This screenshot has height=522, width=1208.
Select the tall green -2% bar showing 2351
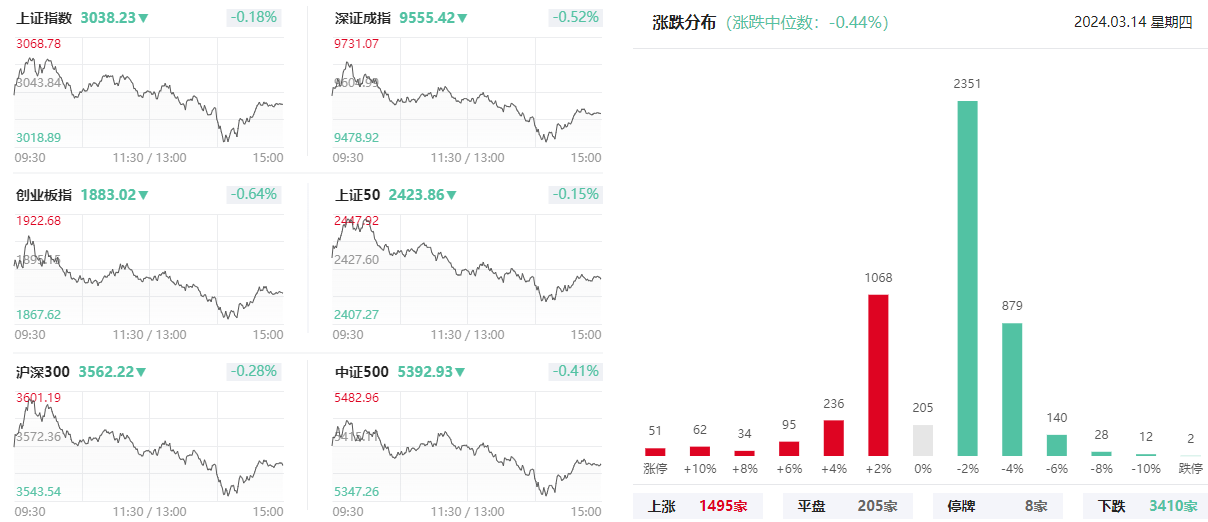tap(968, 278)
